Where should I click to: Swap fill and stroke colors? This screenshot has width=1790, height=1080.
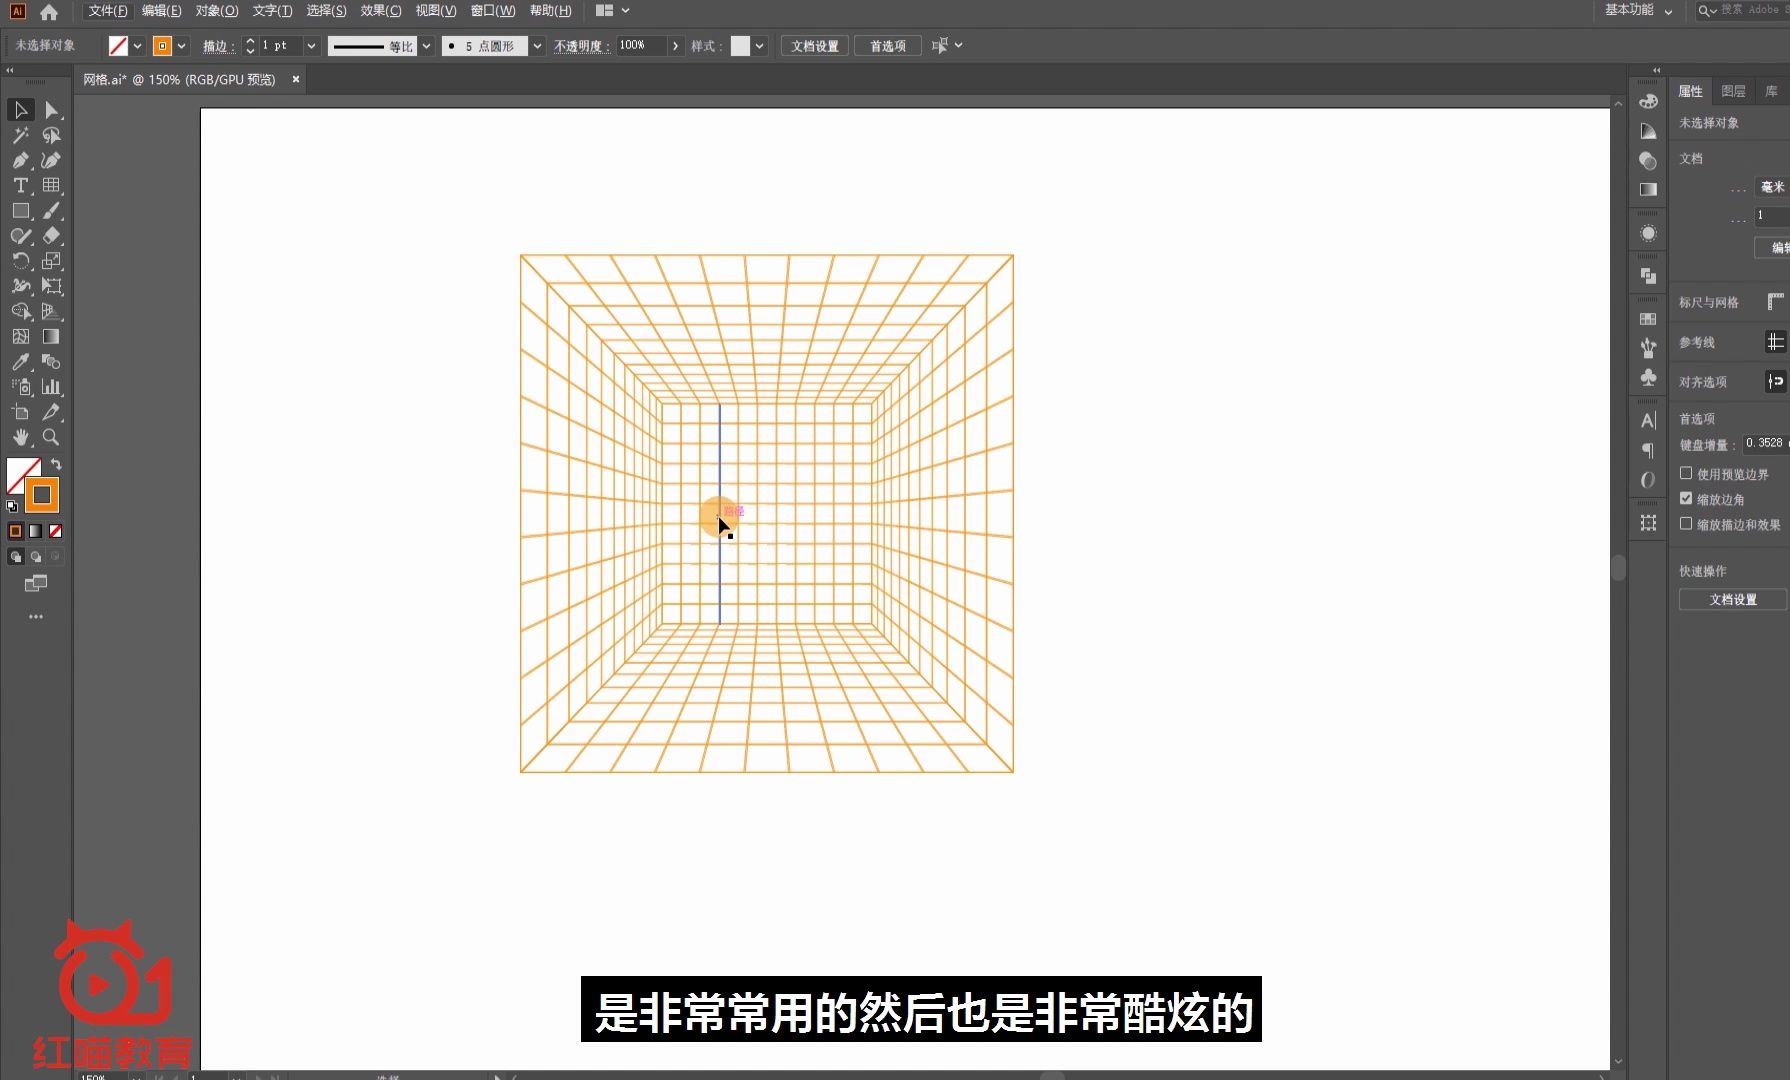(x=56, y=465)
